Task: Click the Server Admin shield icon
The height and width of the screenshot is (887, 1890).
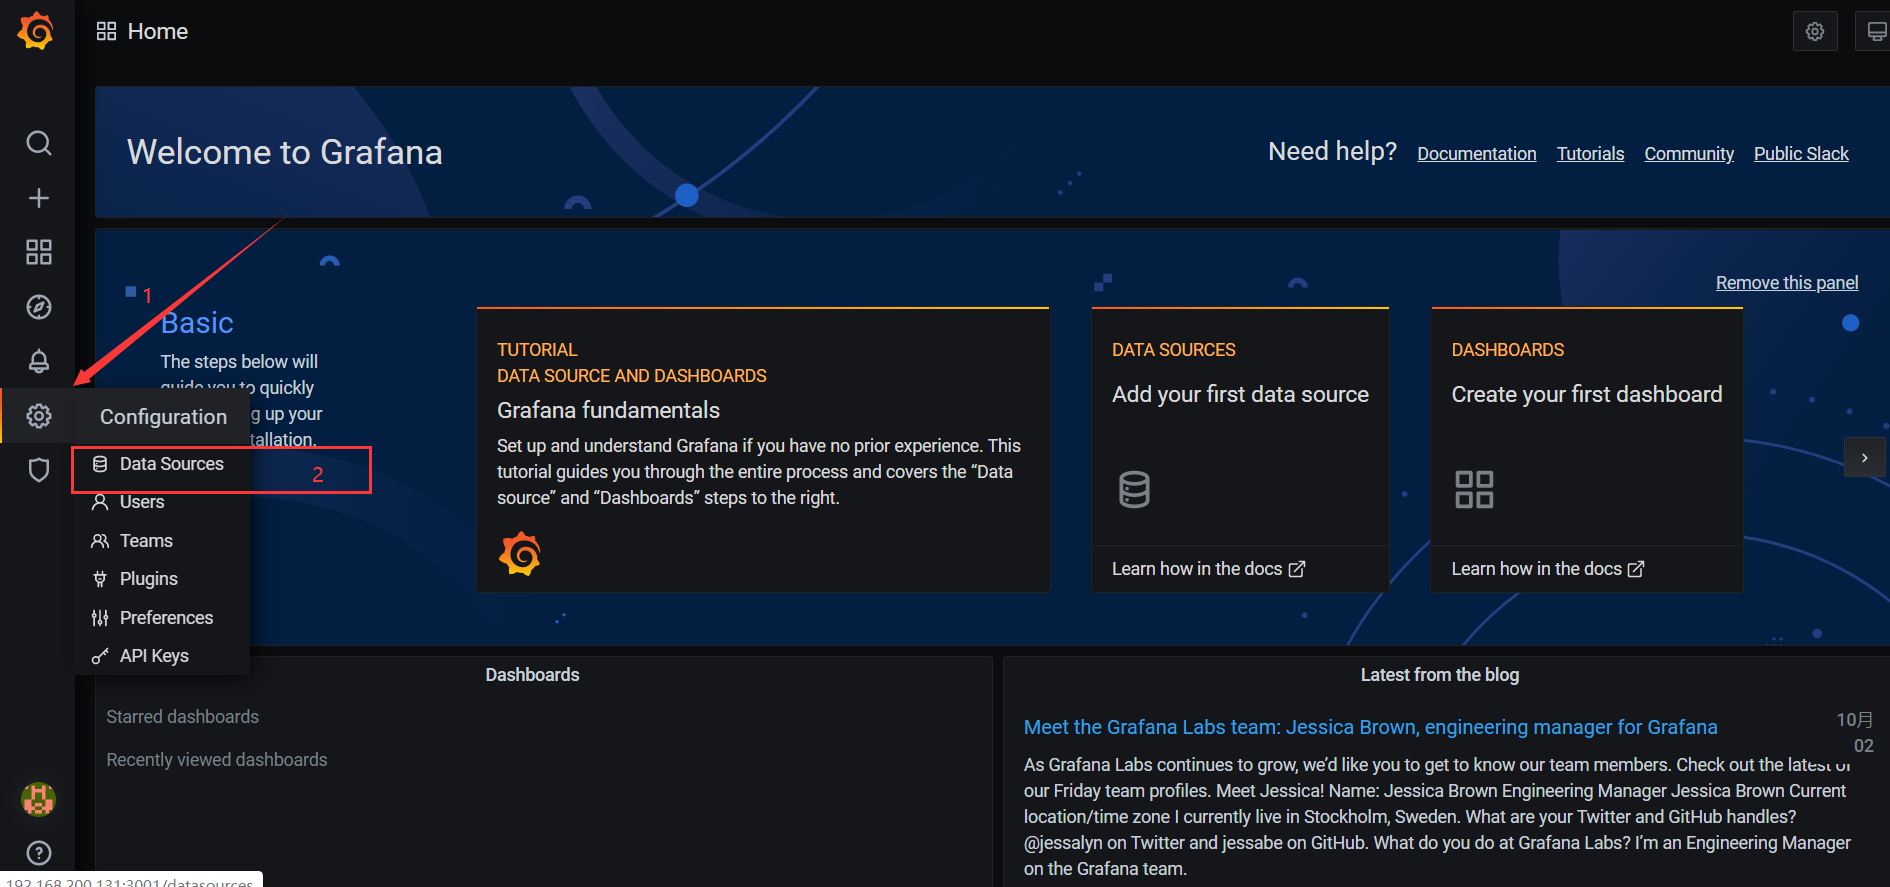Action: pos(38,470)
